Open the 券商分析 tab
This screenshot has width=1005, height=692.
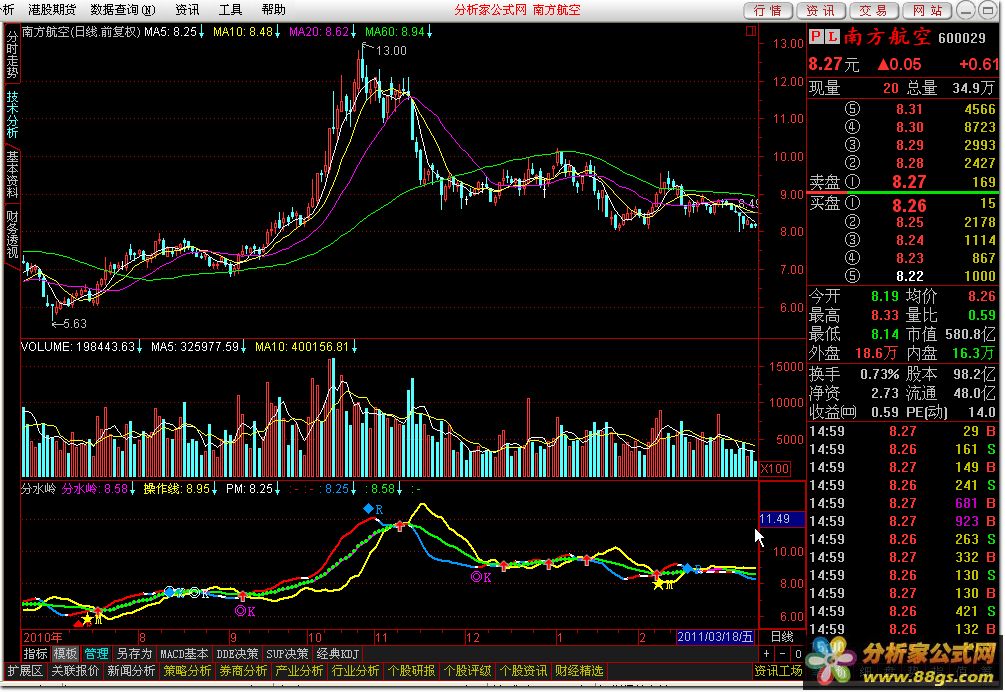click(x=244, y=671)
